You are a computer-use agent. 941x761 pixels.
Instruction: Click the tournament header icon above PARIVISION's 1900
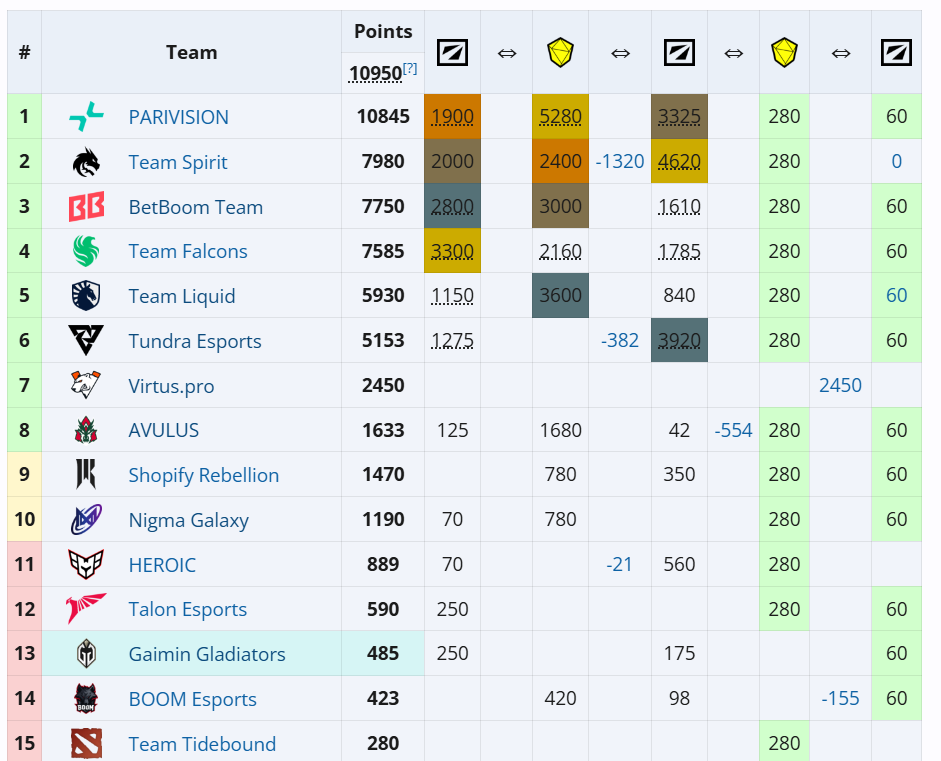(452, 52)
